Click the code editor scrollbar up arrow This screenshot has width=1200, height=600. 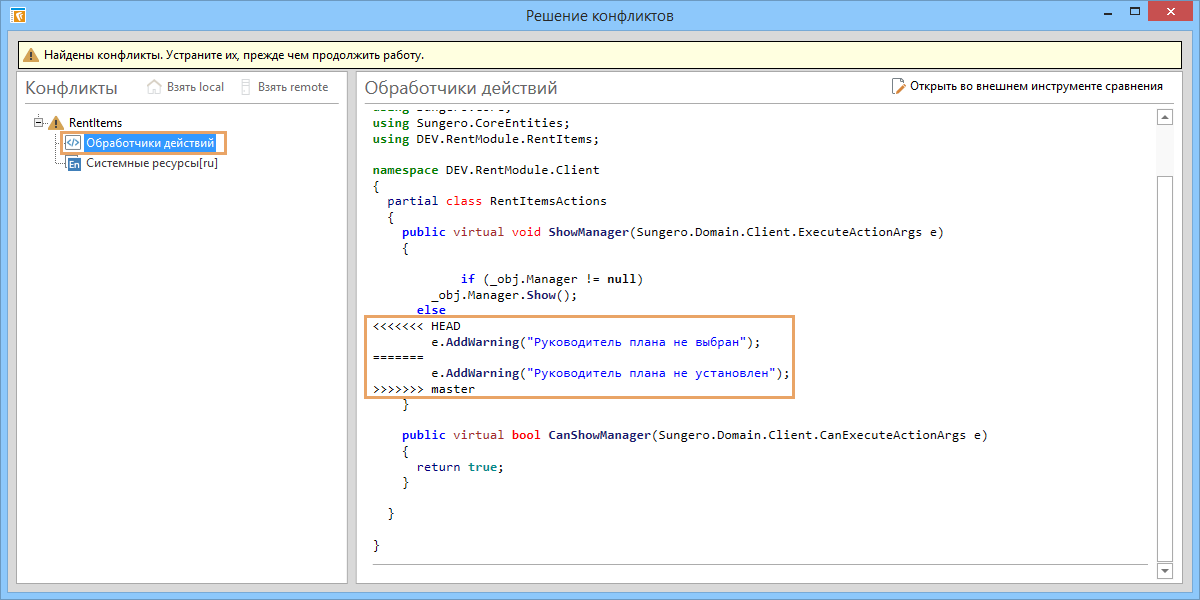1164,118
